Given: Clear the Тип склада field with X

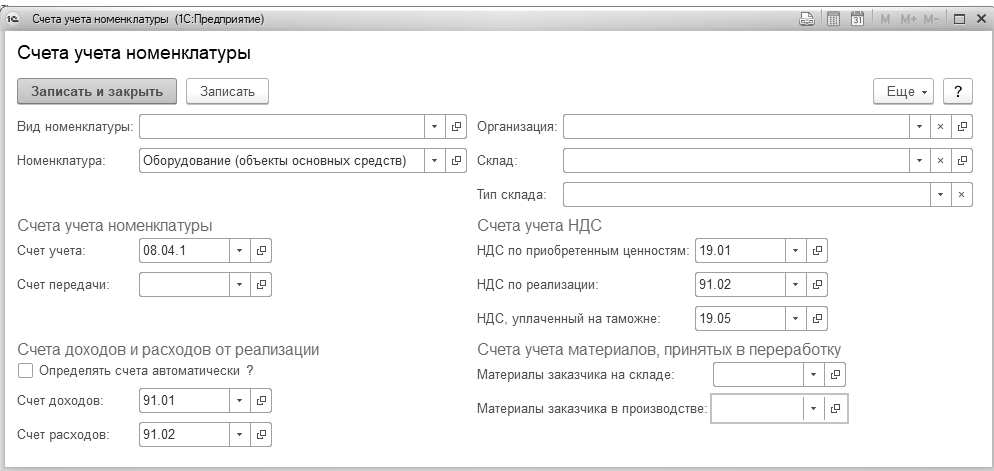Looking at the screenshot, I should 961,194.
